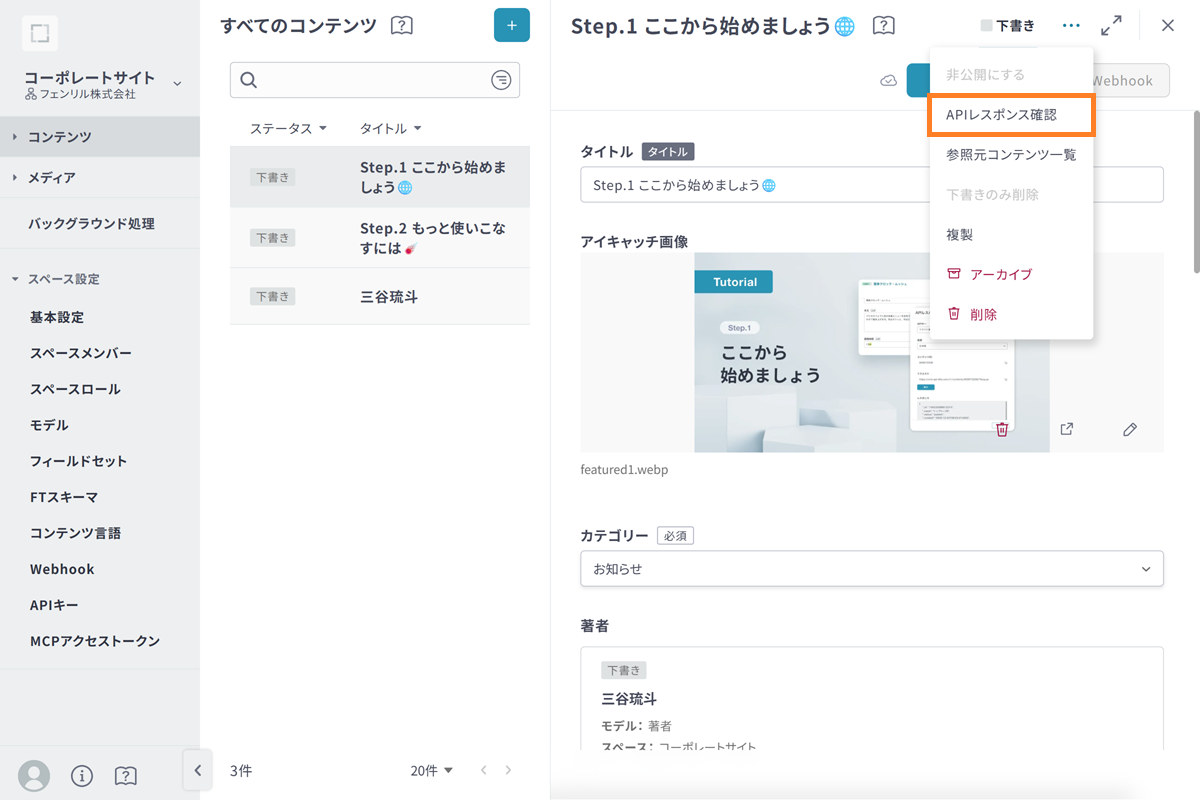Click the three-dot more actions icon
Viewport: 1200px width, 800px height.
pos(1071,25)
